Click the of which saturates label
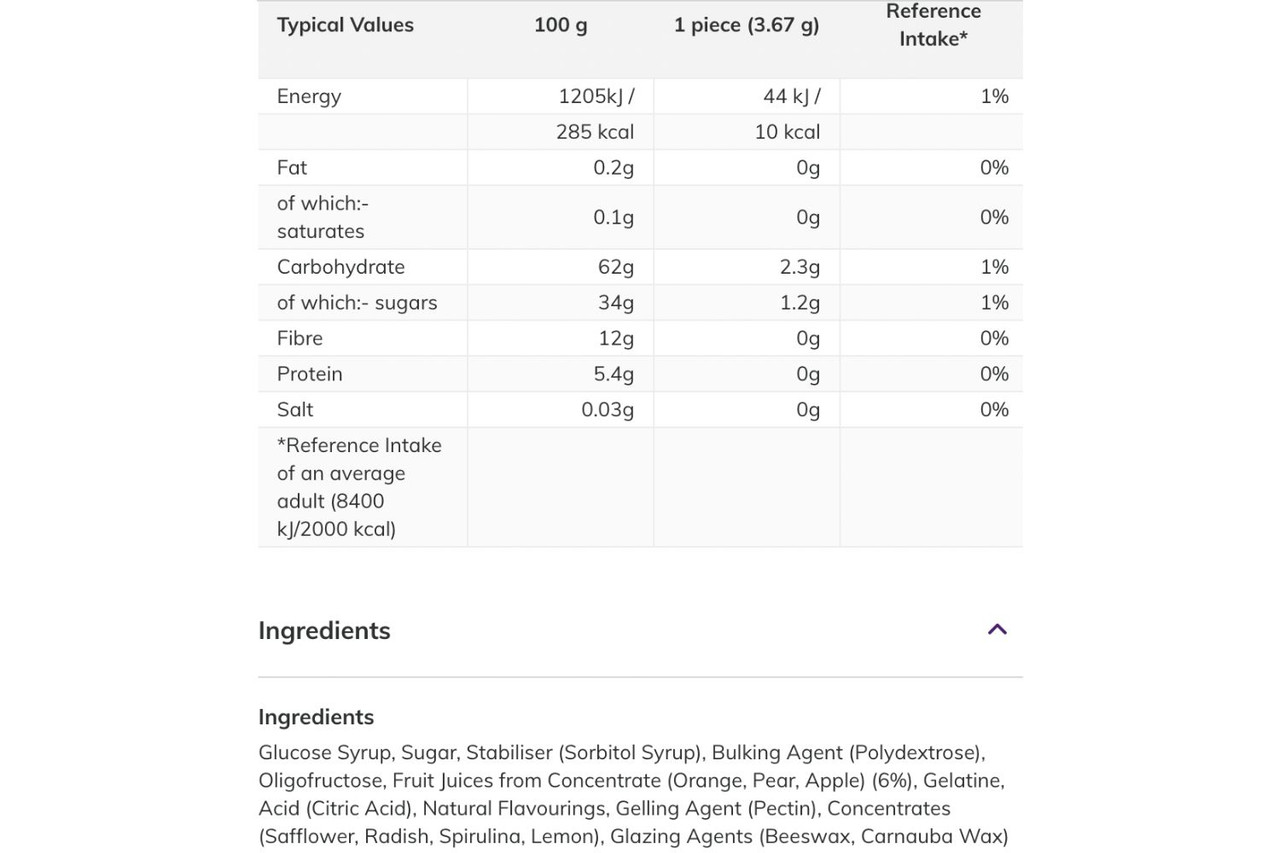The image size is (1280, 853). tap(322, 217)
